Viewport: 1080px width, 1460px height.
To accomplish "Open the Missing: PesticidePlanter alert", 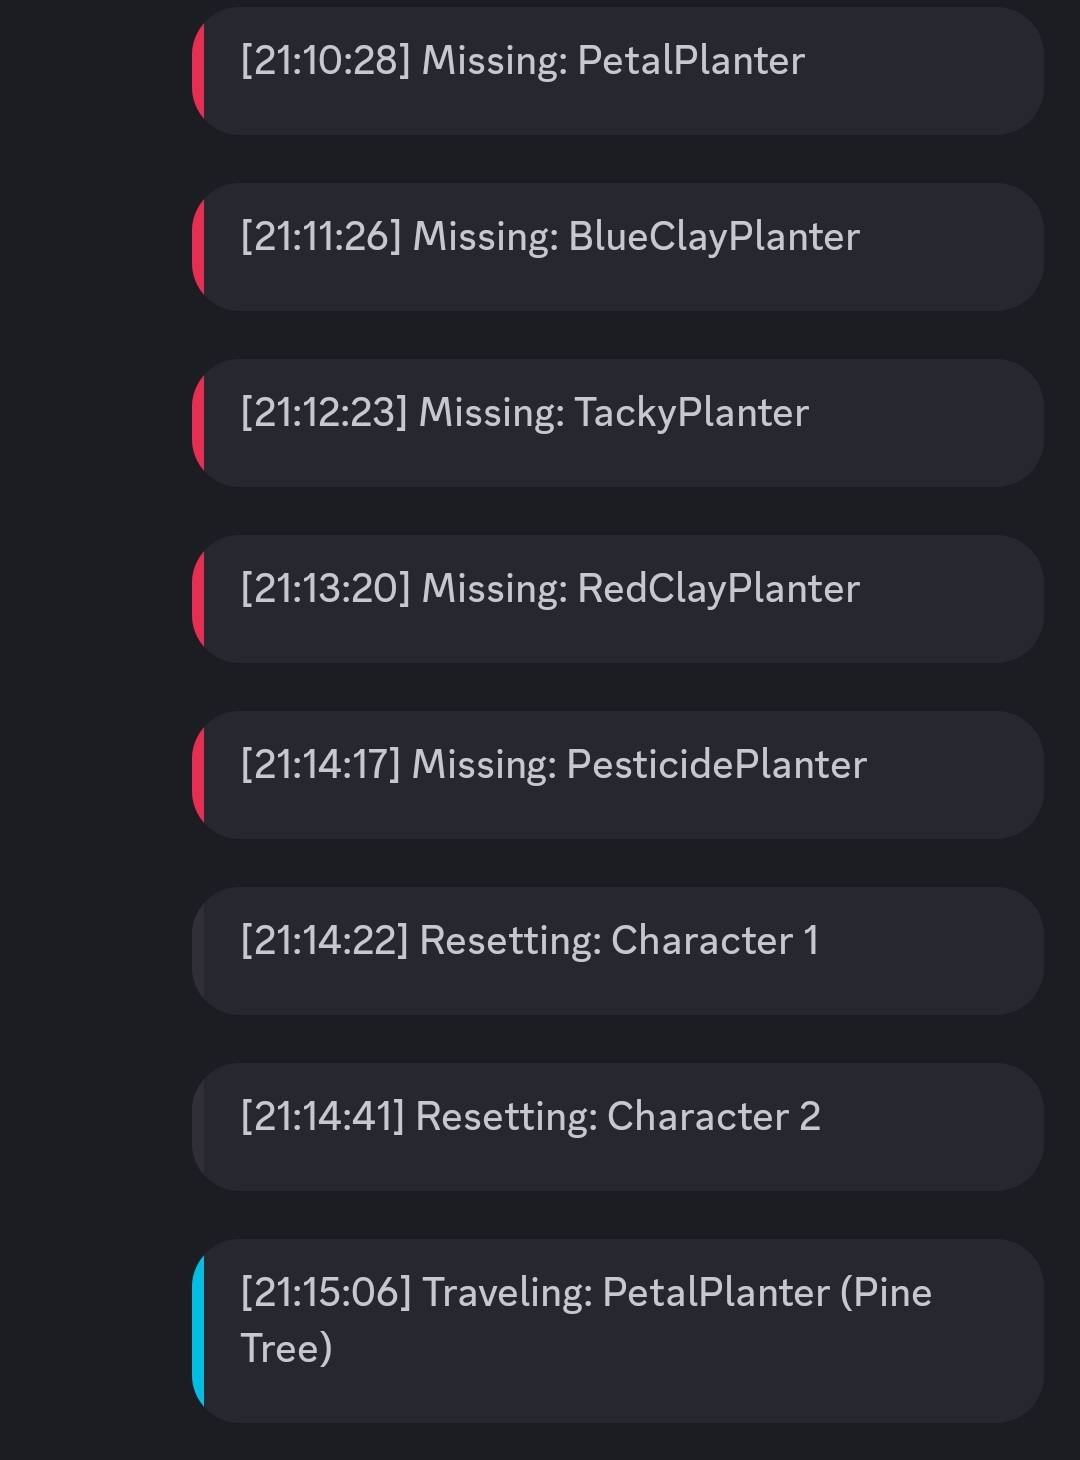I will pos(620,775).
